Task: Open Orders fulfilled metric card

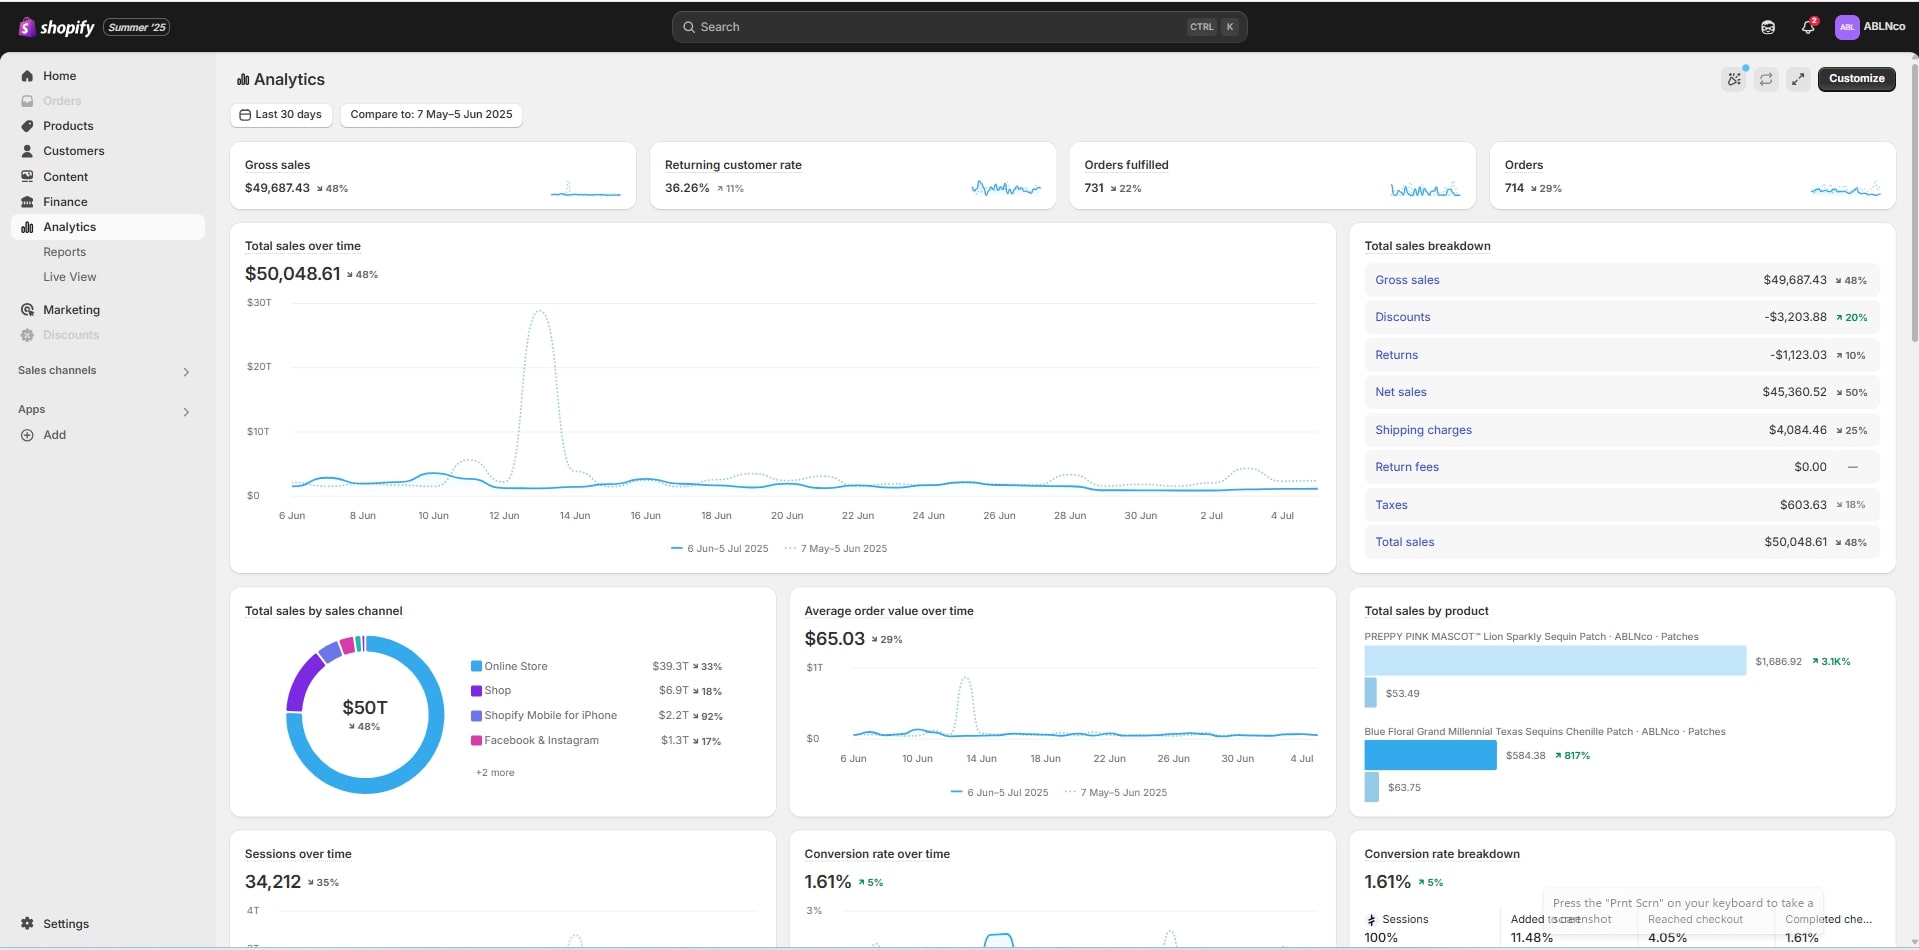Action: [x=1272, y=176]
